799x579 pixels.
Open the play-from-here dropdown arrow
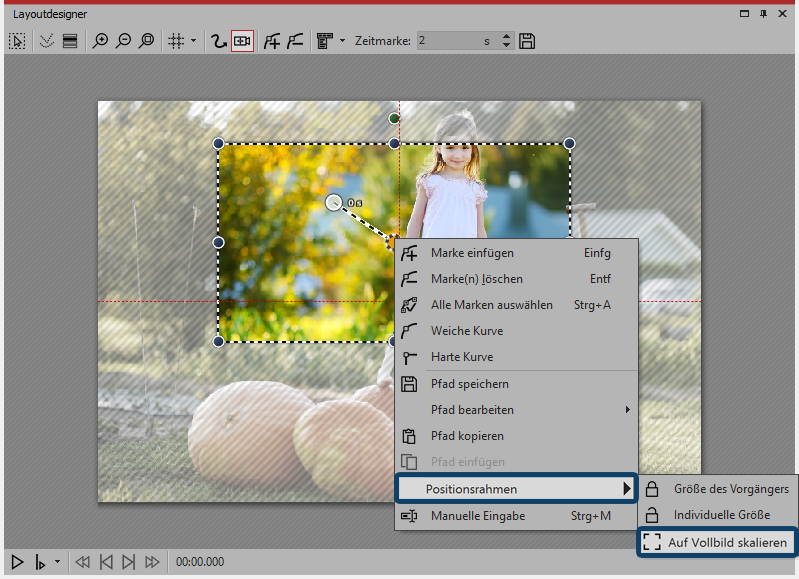coord(57,562)
